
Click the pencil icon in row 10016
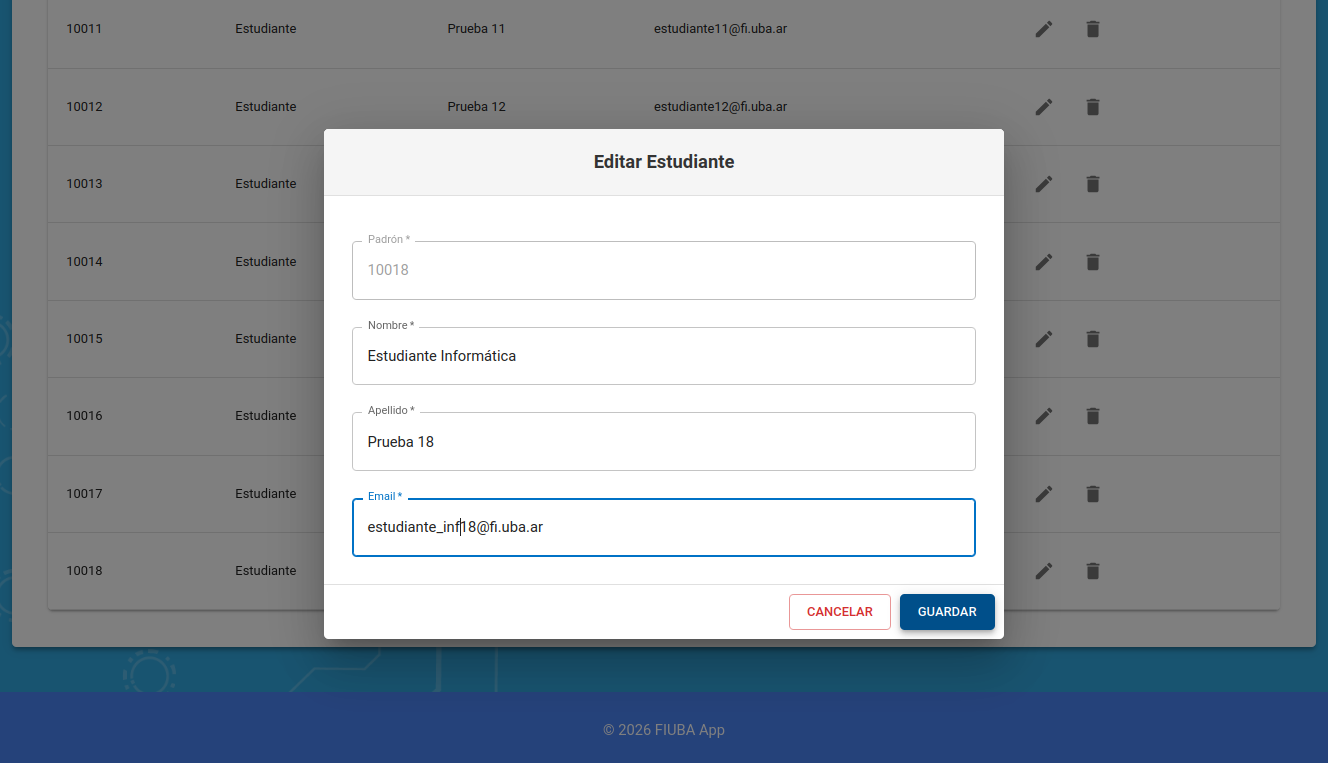(1043, 416)
